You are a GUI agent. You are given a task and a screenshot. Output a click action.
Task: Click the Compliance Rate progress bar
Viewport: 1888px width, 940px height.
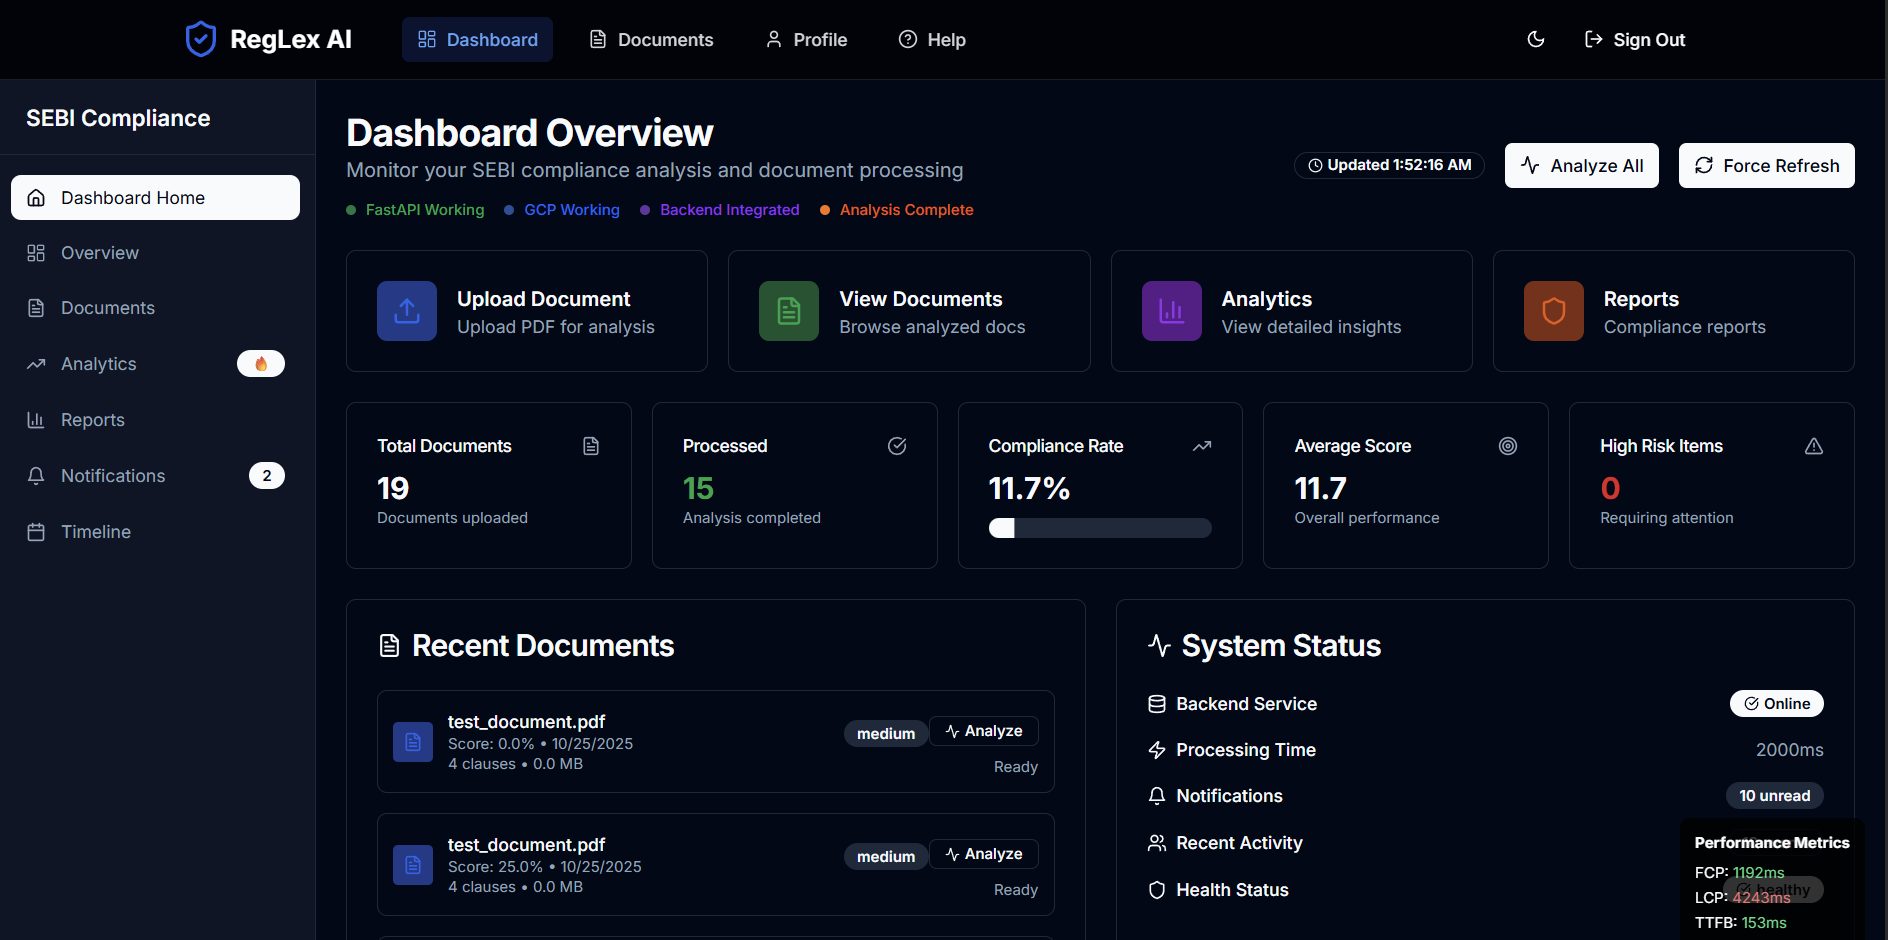coord(1100,528)
